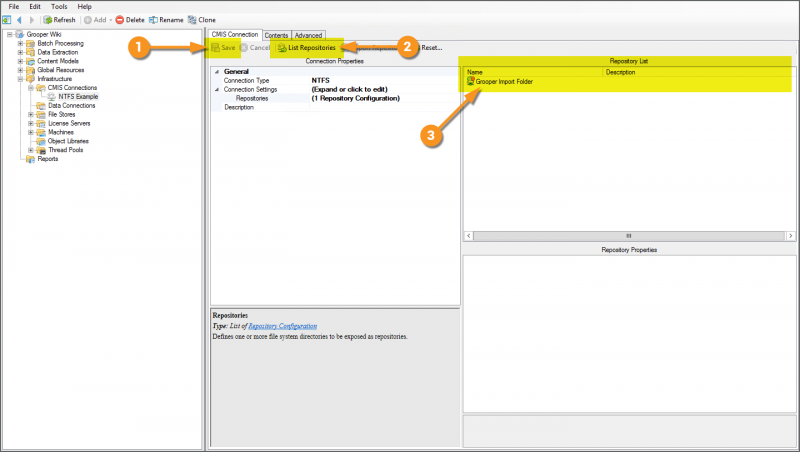This screenshot has width=800, height=452.
Task: Select Data Extraction in the tree
Action: coord(58,52)
